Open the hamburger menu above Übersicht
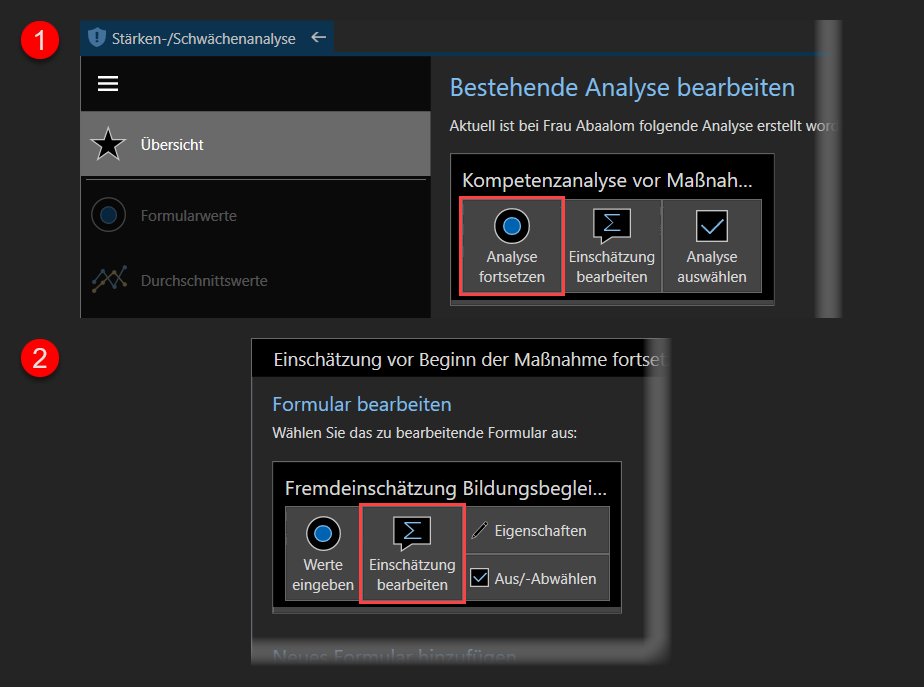This screenshot has width=924, height=687. [108, 84]
